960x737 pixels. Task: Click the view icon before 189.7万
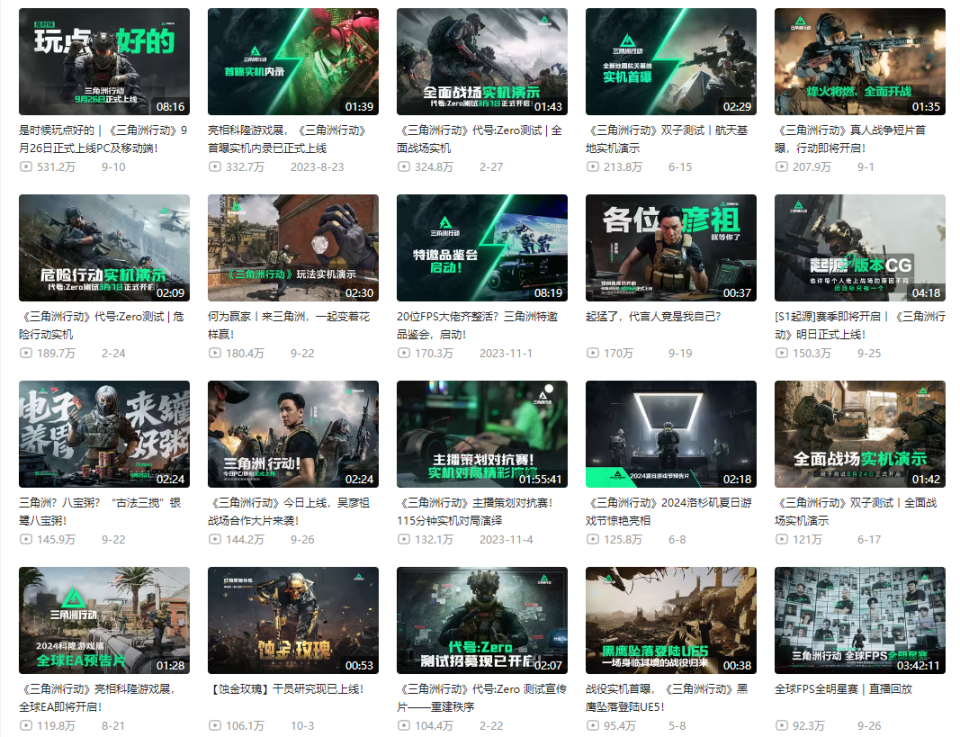click(x=26, y=353)
